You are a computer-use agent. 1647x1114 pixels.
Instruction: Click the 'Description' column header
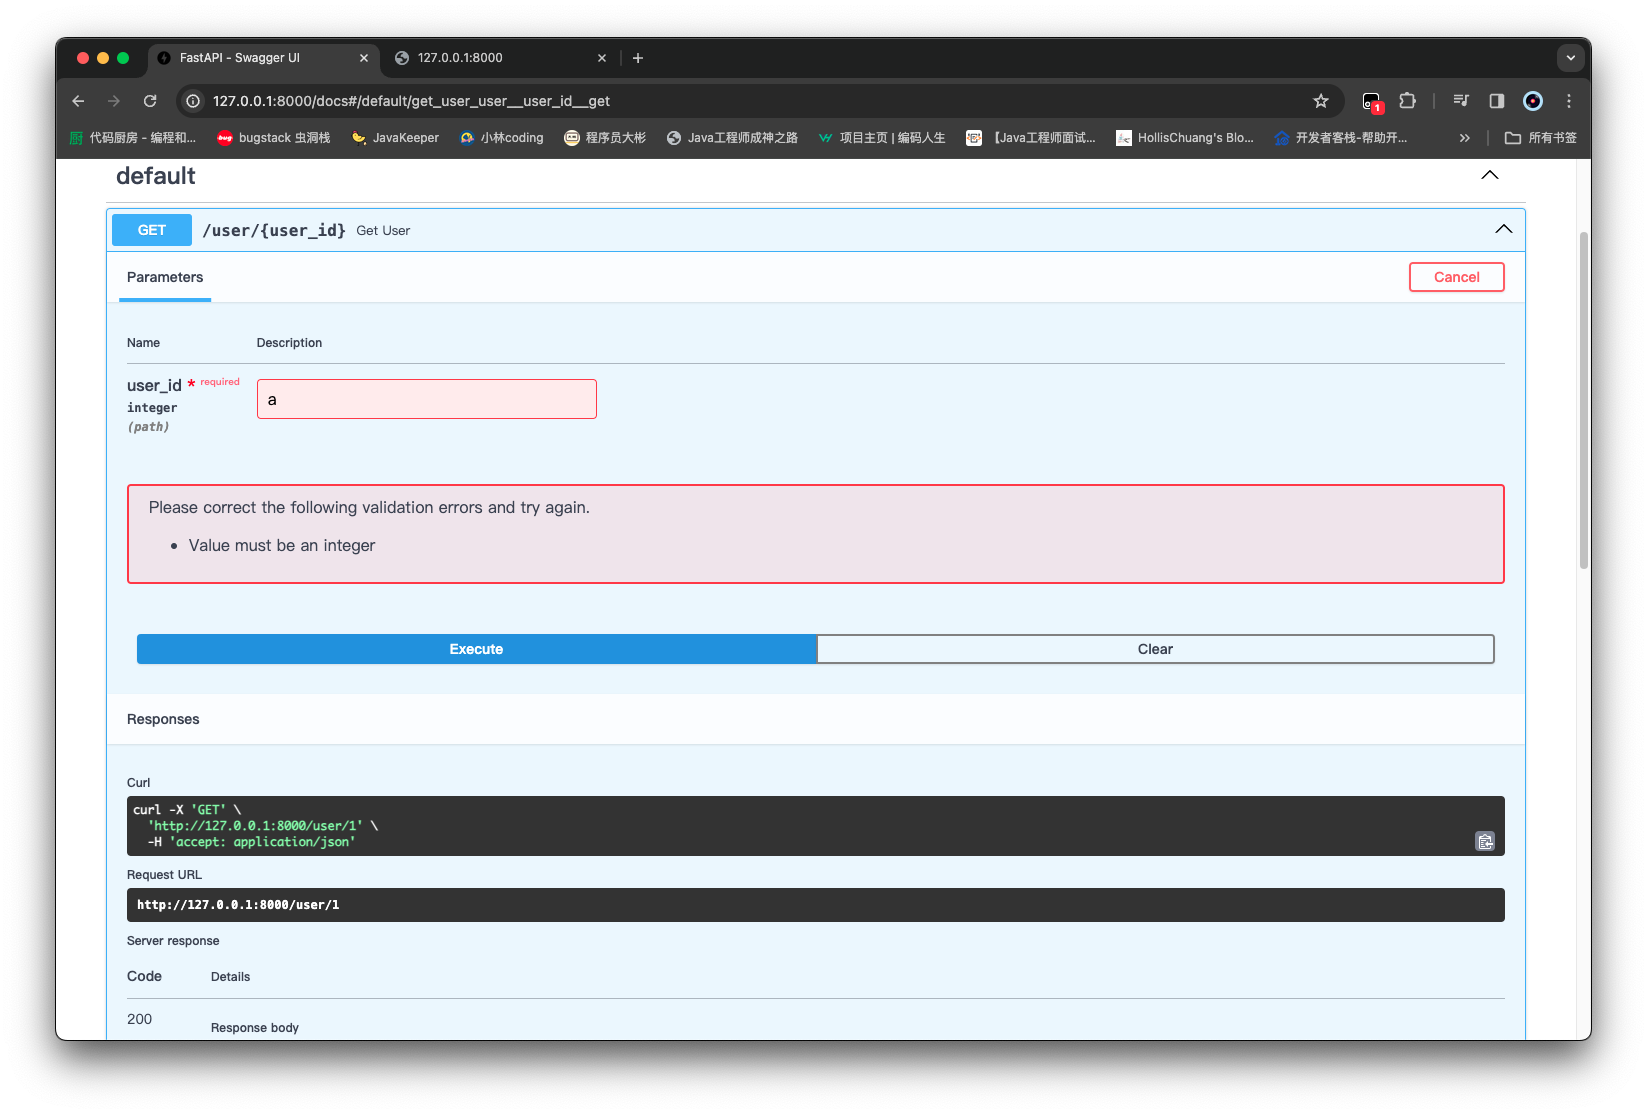coord(289,343)
